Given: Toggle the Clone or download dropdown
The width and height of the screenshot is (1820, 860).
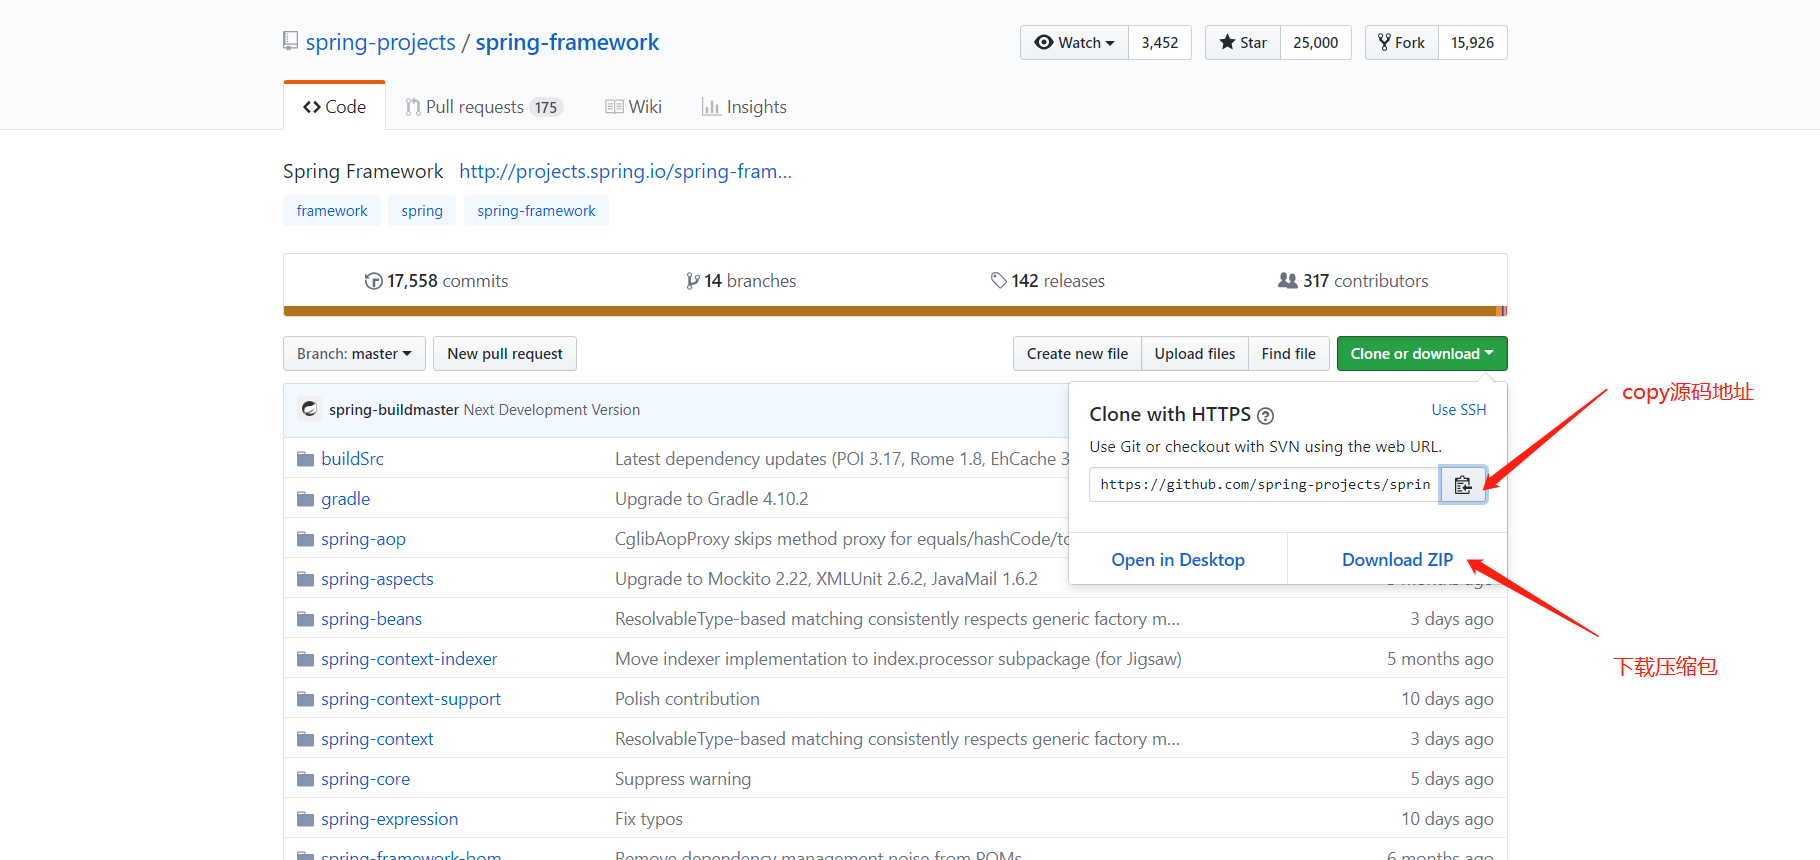Looking at the screenshot, I should pos(1422,354).
